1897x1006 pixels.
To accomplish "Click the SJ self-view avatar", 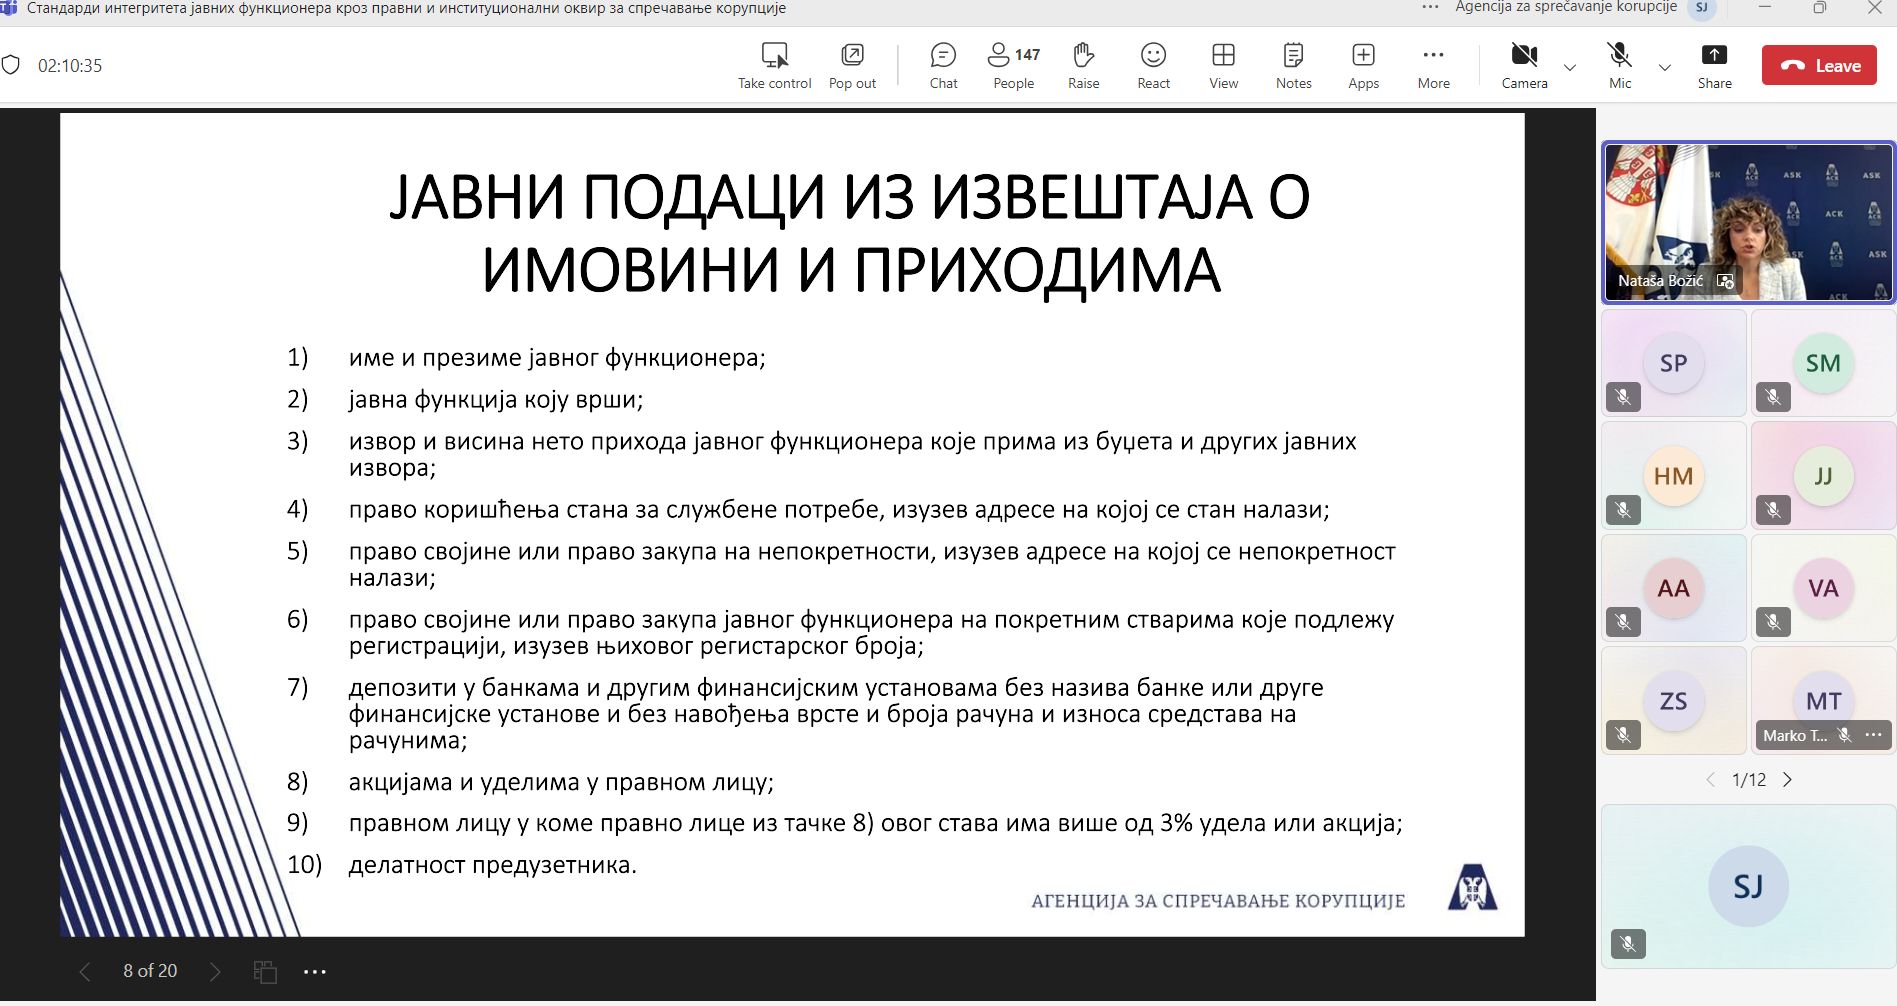I will coord(1748,886).
